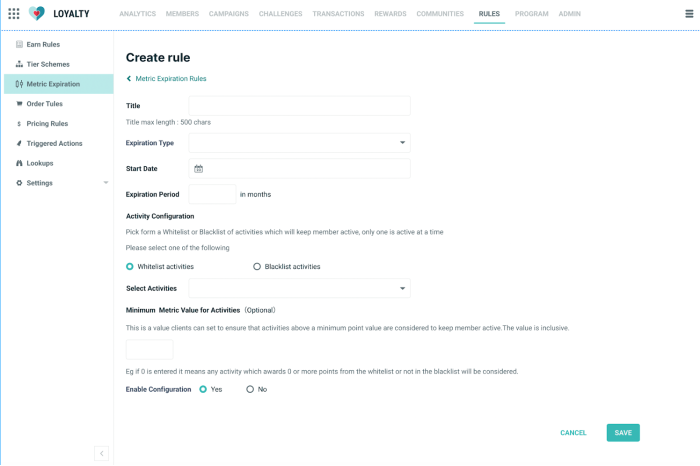Select the Whitelist activities radio button
The image size is (700, 466).
click(x=130, y=267)
